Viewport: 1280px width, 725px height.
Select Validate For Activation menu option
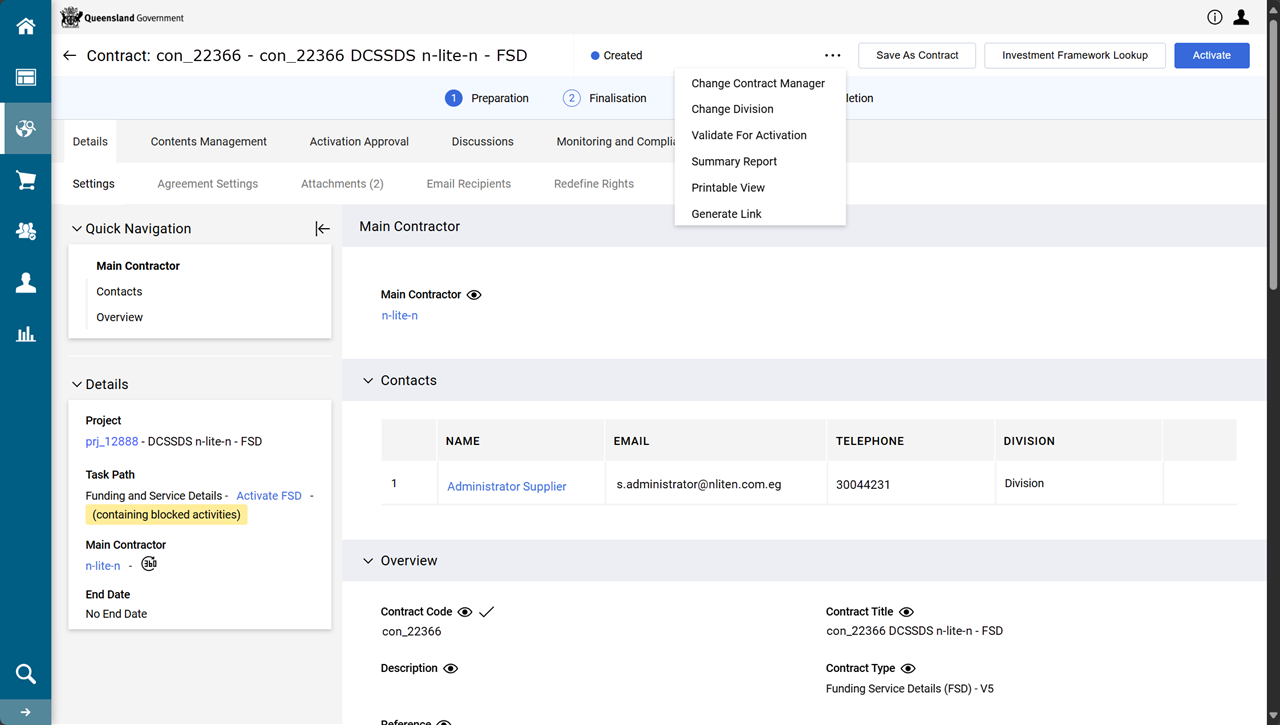pyautogui.click(x=748, y=135)
